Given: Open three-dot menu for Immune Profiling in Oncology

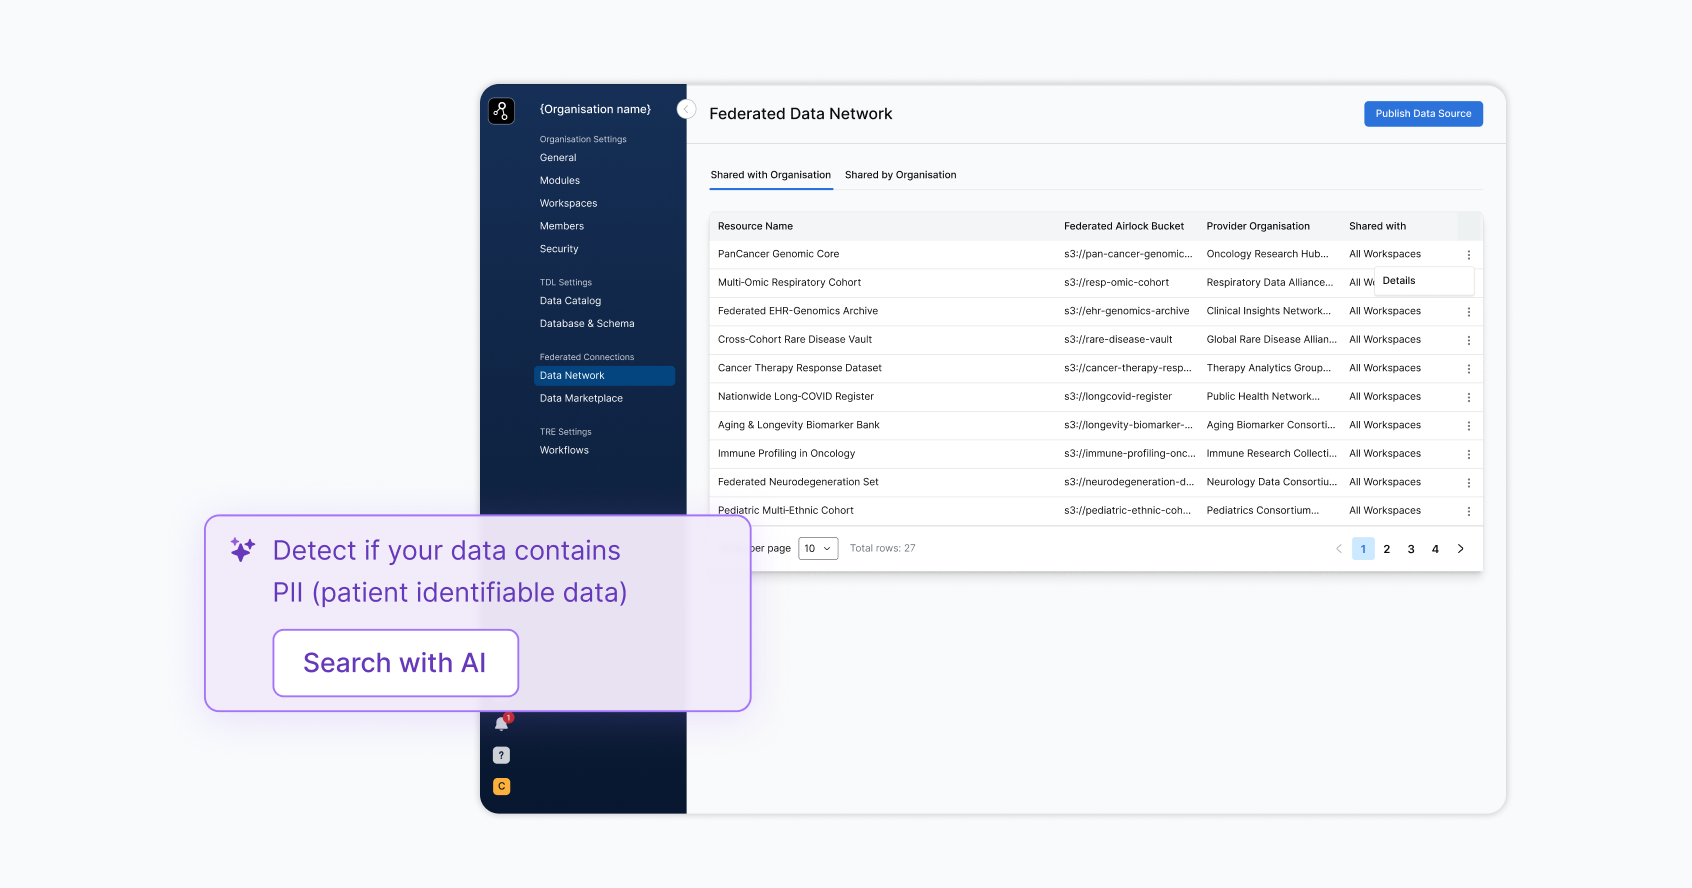Looking at the screenshot, I should coord(1468,454).
